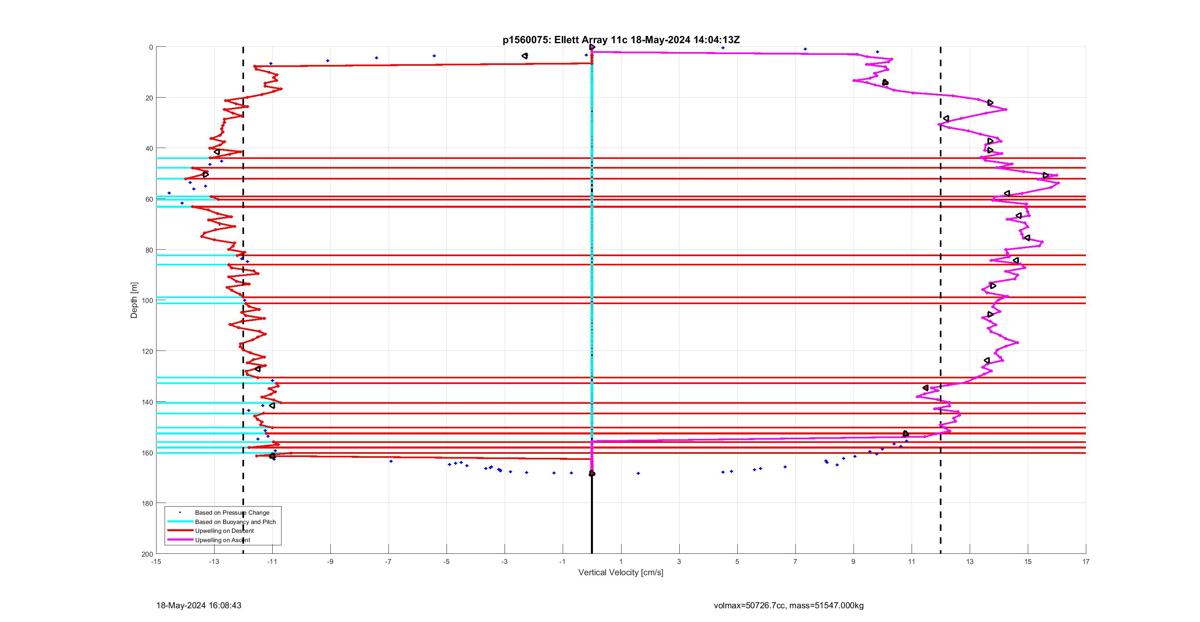The image size is (1200, 622).
Task: Click the dark red legend line sample
Action: click(x=179, y=531)
